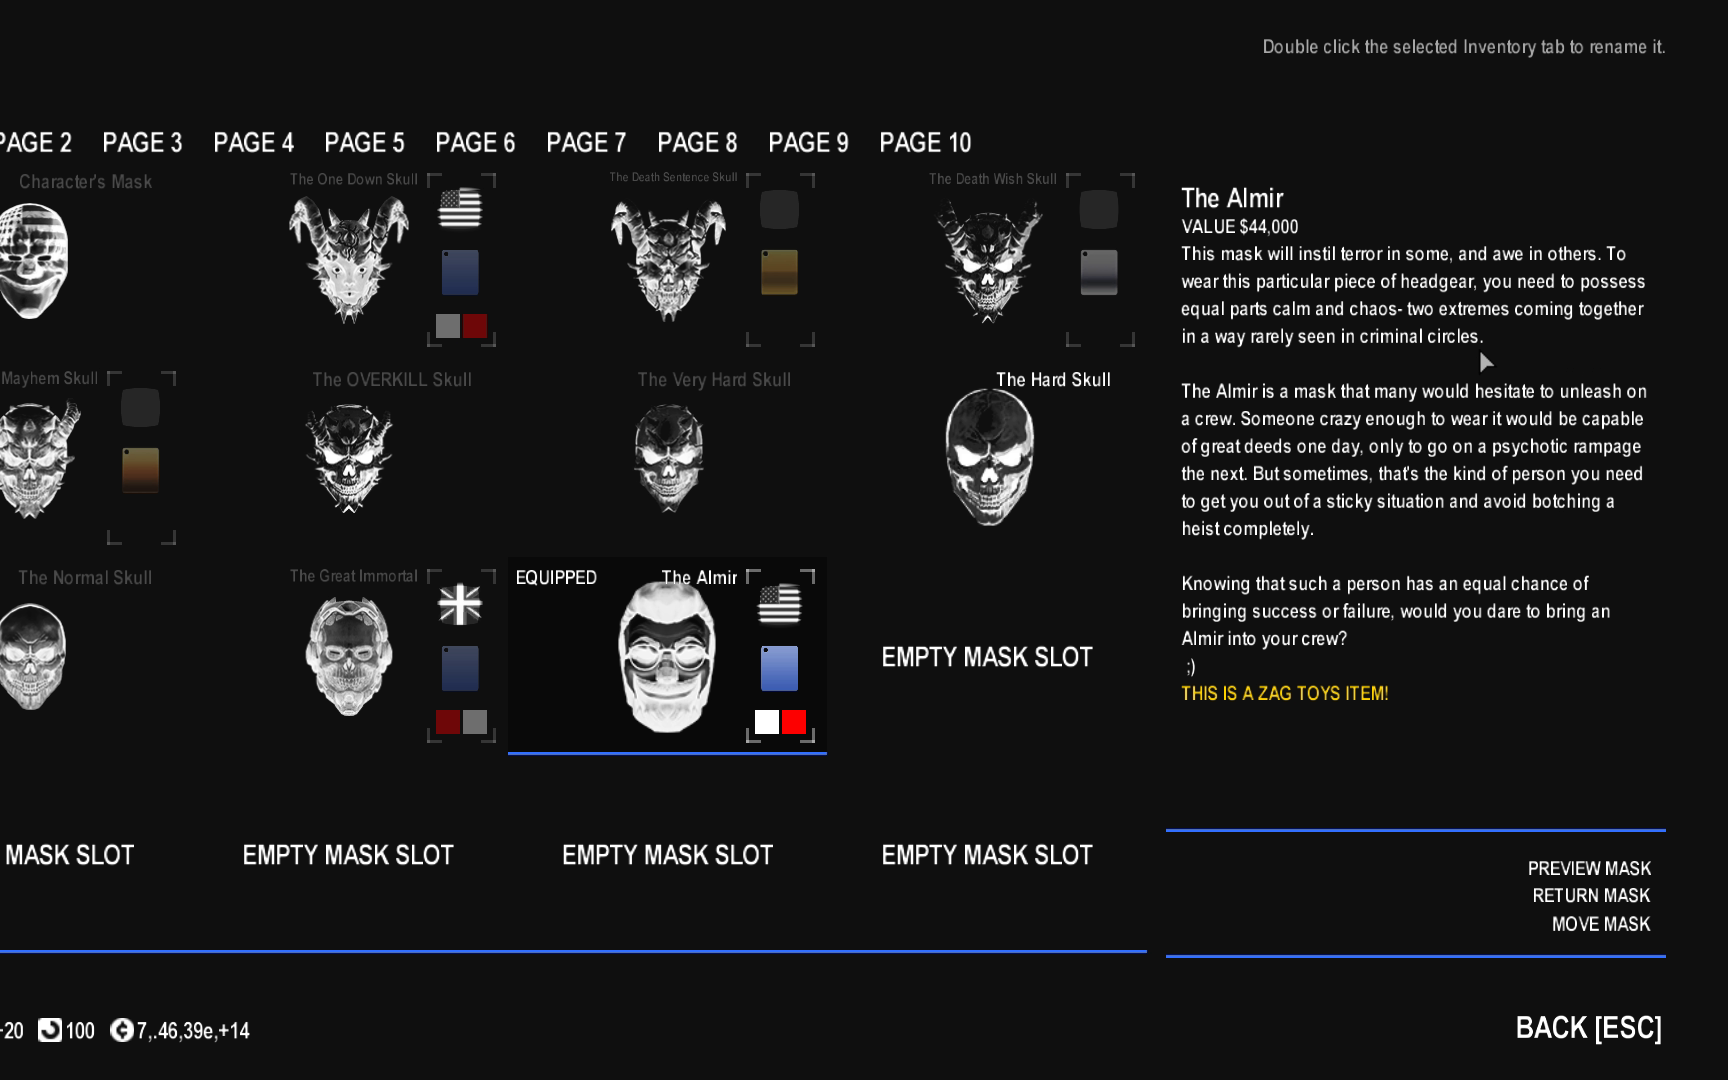Click the gold material swatch on Death Sentence Skull
This screenshot has width=1728, height=1080.
pos(780,272)
